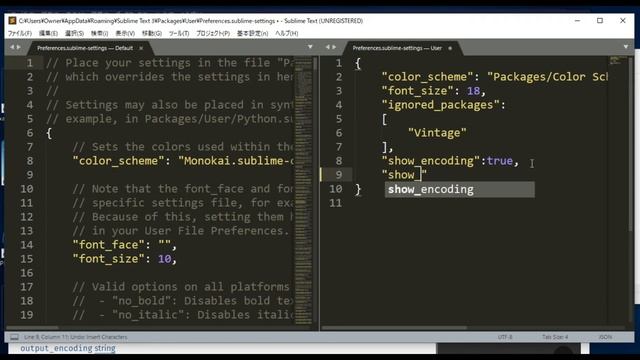Click the right pane horizontal scrollbar
640x360 pixels.
394,328
